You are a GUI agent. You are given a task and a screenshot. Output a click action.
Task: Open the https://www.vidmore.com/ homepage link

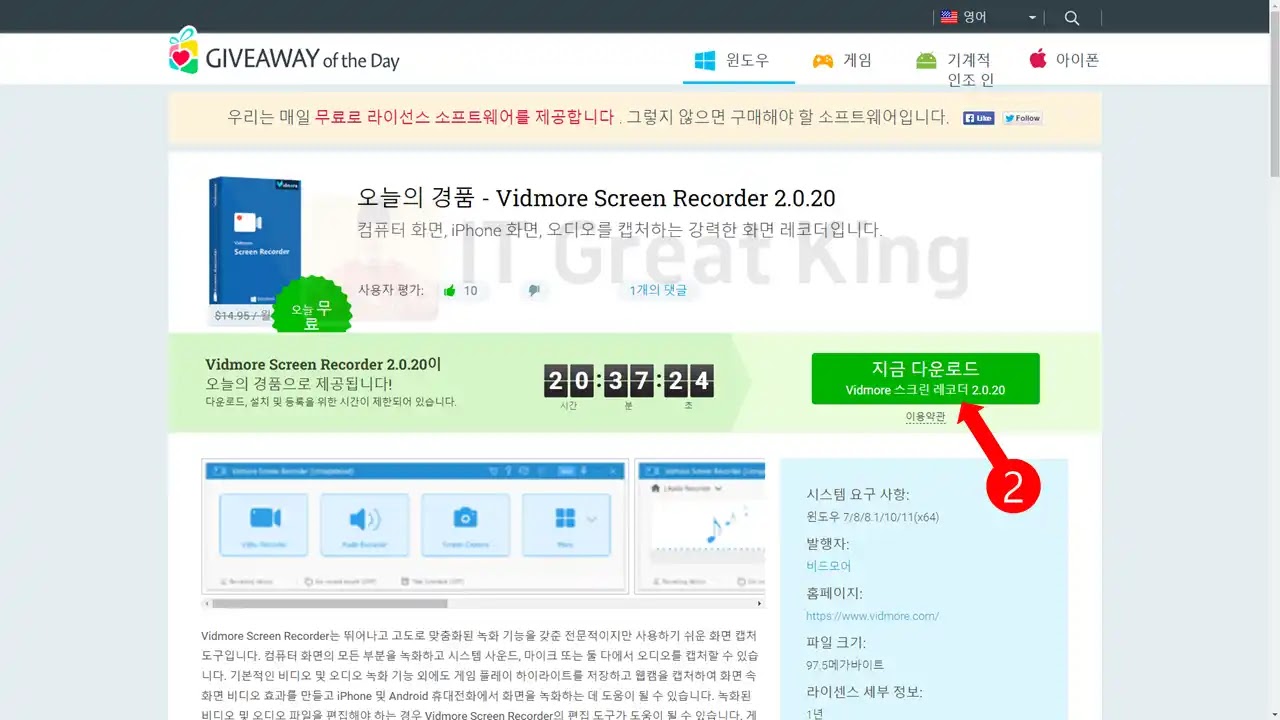tap(872, 616)
